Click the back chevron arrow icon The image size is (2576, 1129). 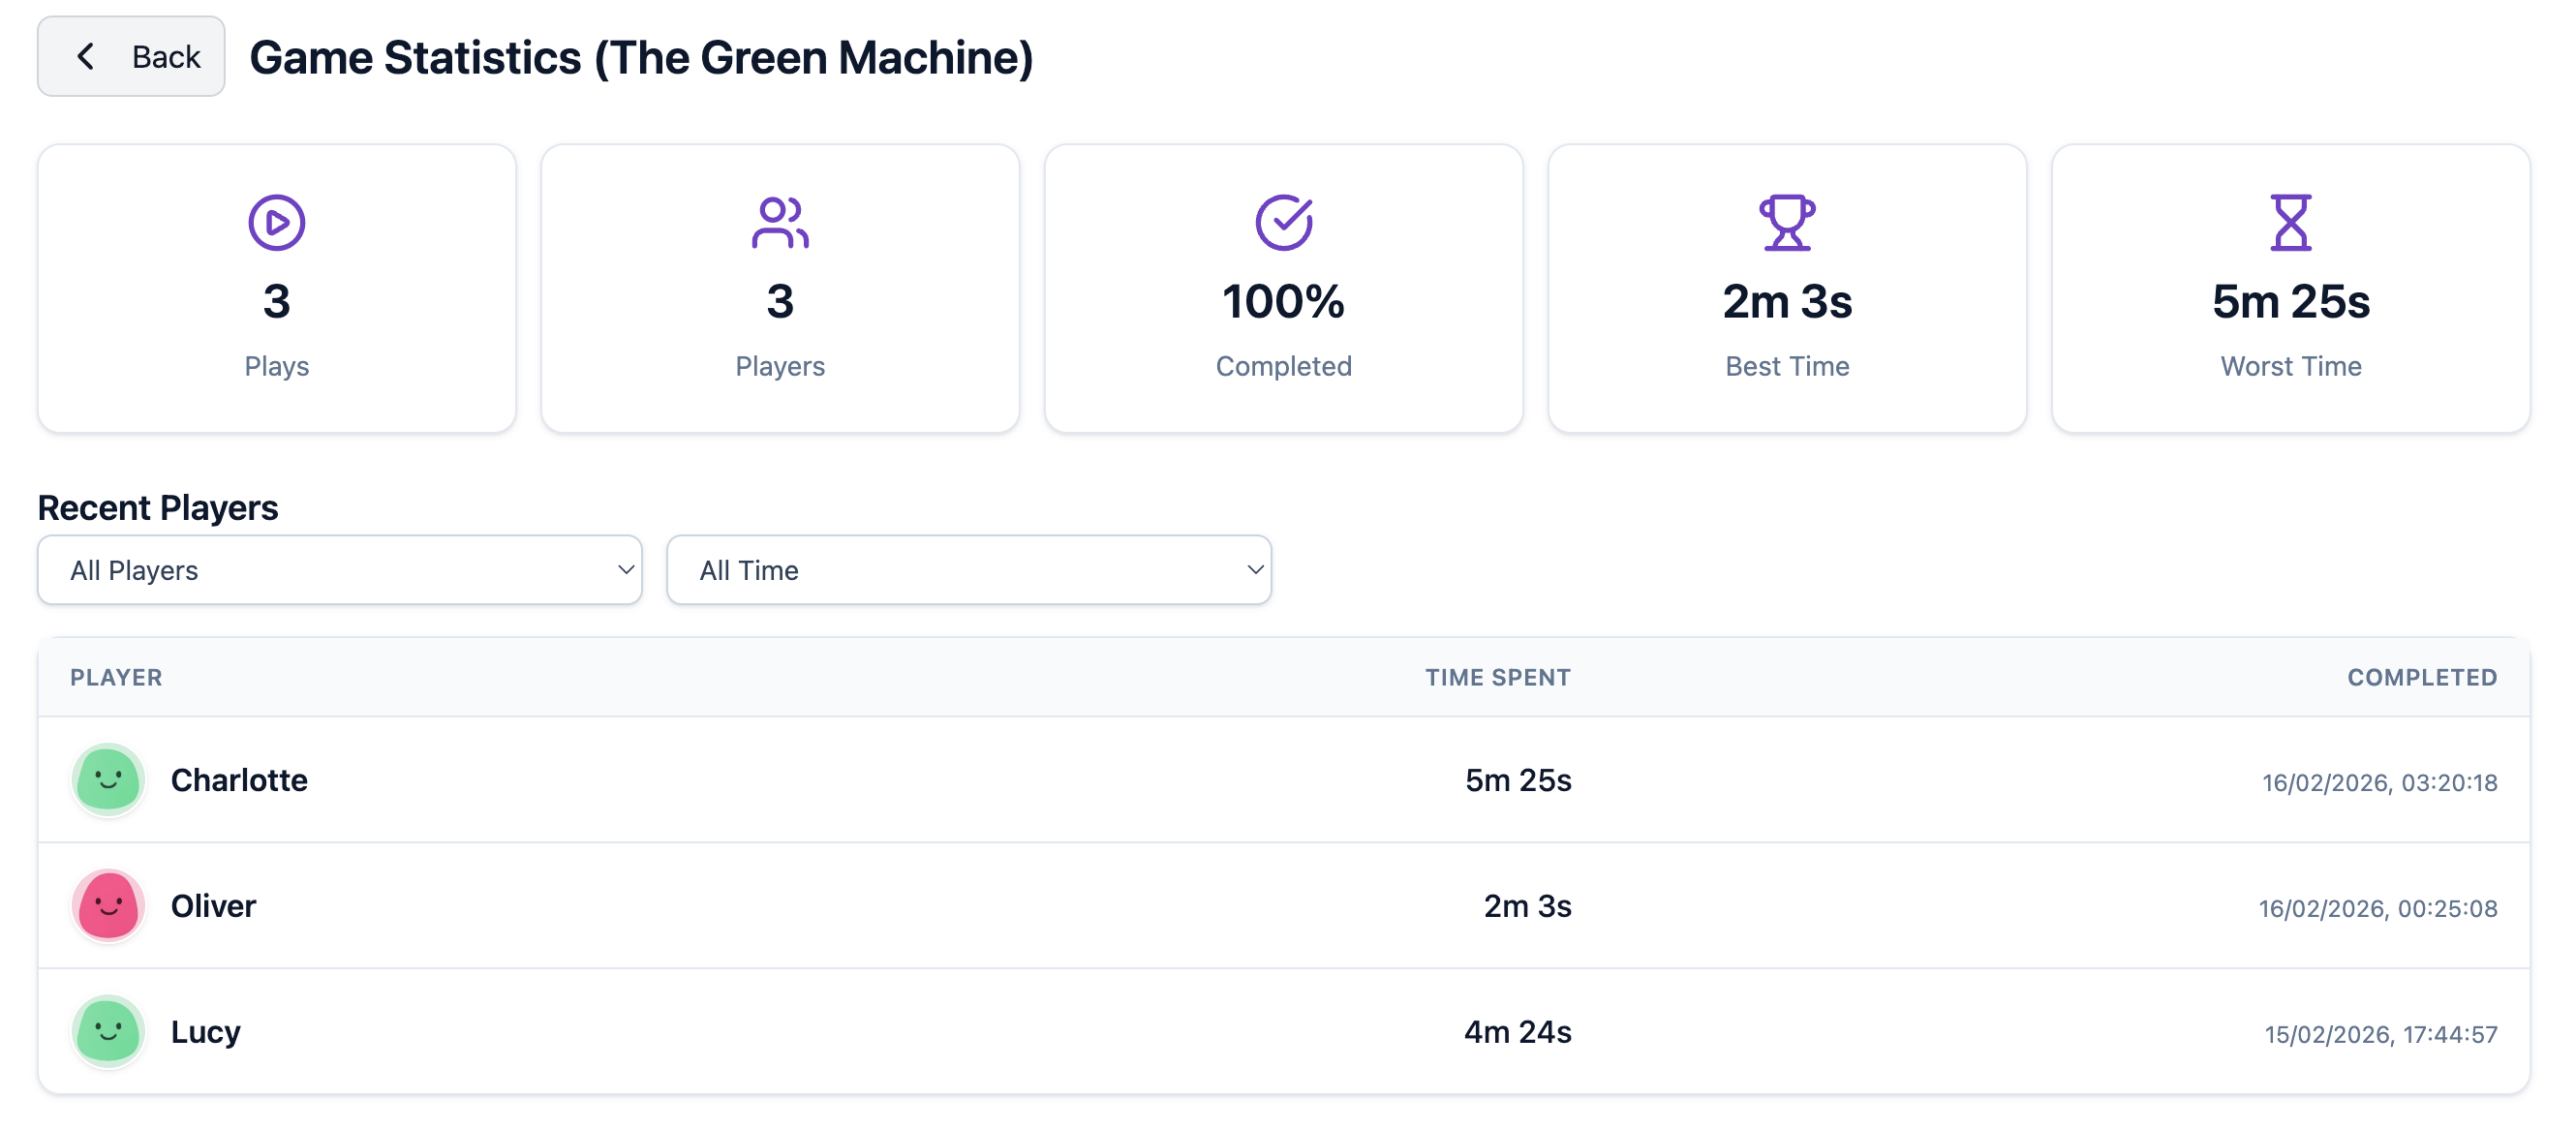pyautogui.click(x=86, y=56)
